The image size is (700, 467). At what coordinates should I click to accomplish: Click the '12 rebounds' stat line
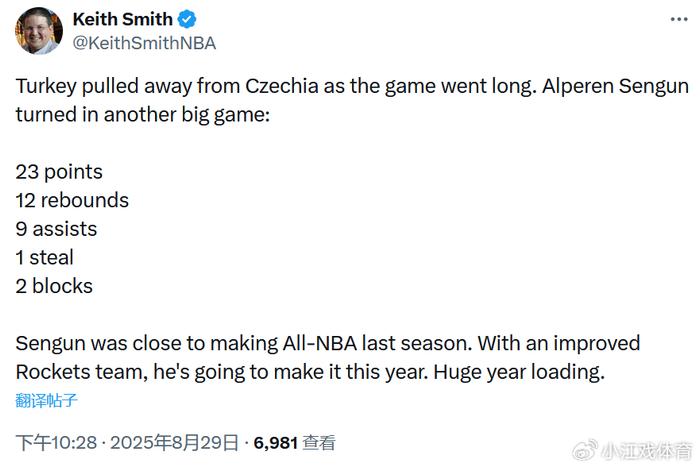tap(72, 200)
